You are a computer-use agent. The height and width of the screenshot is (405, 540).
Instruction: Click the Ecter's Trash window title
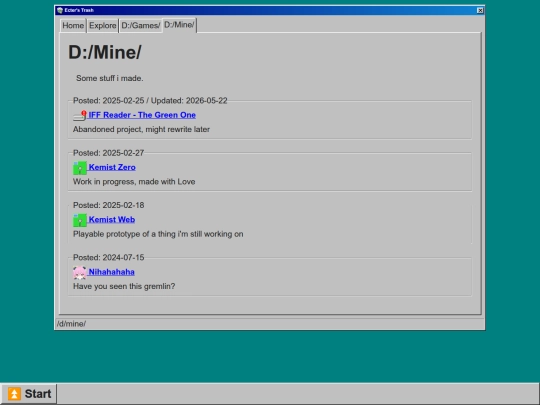pyautogui.click(x=79, y=10)
